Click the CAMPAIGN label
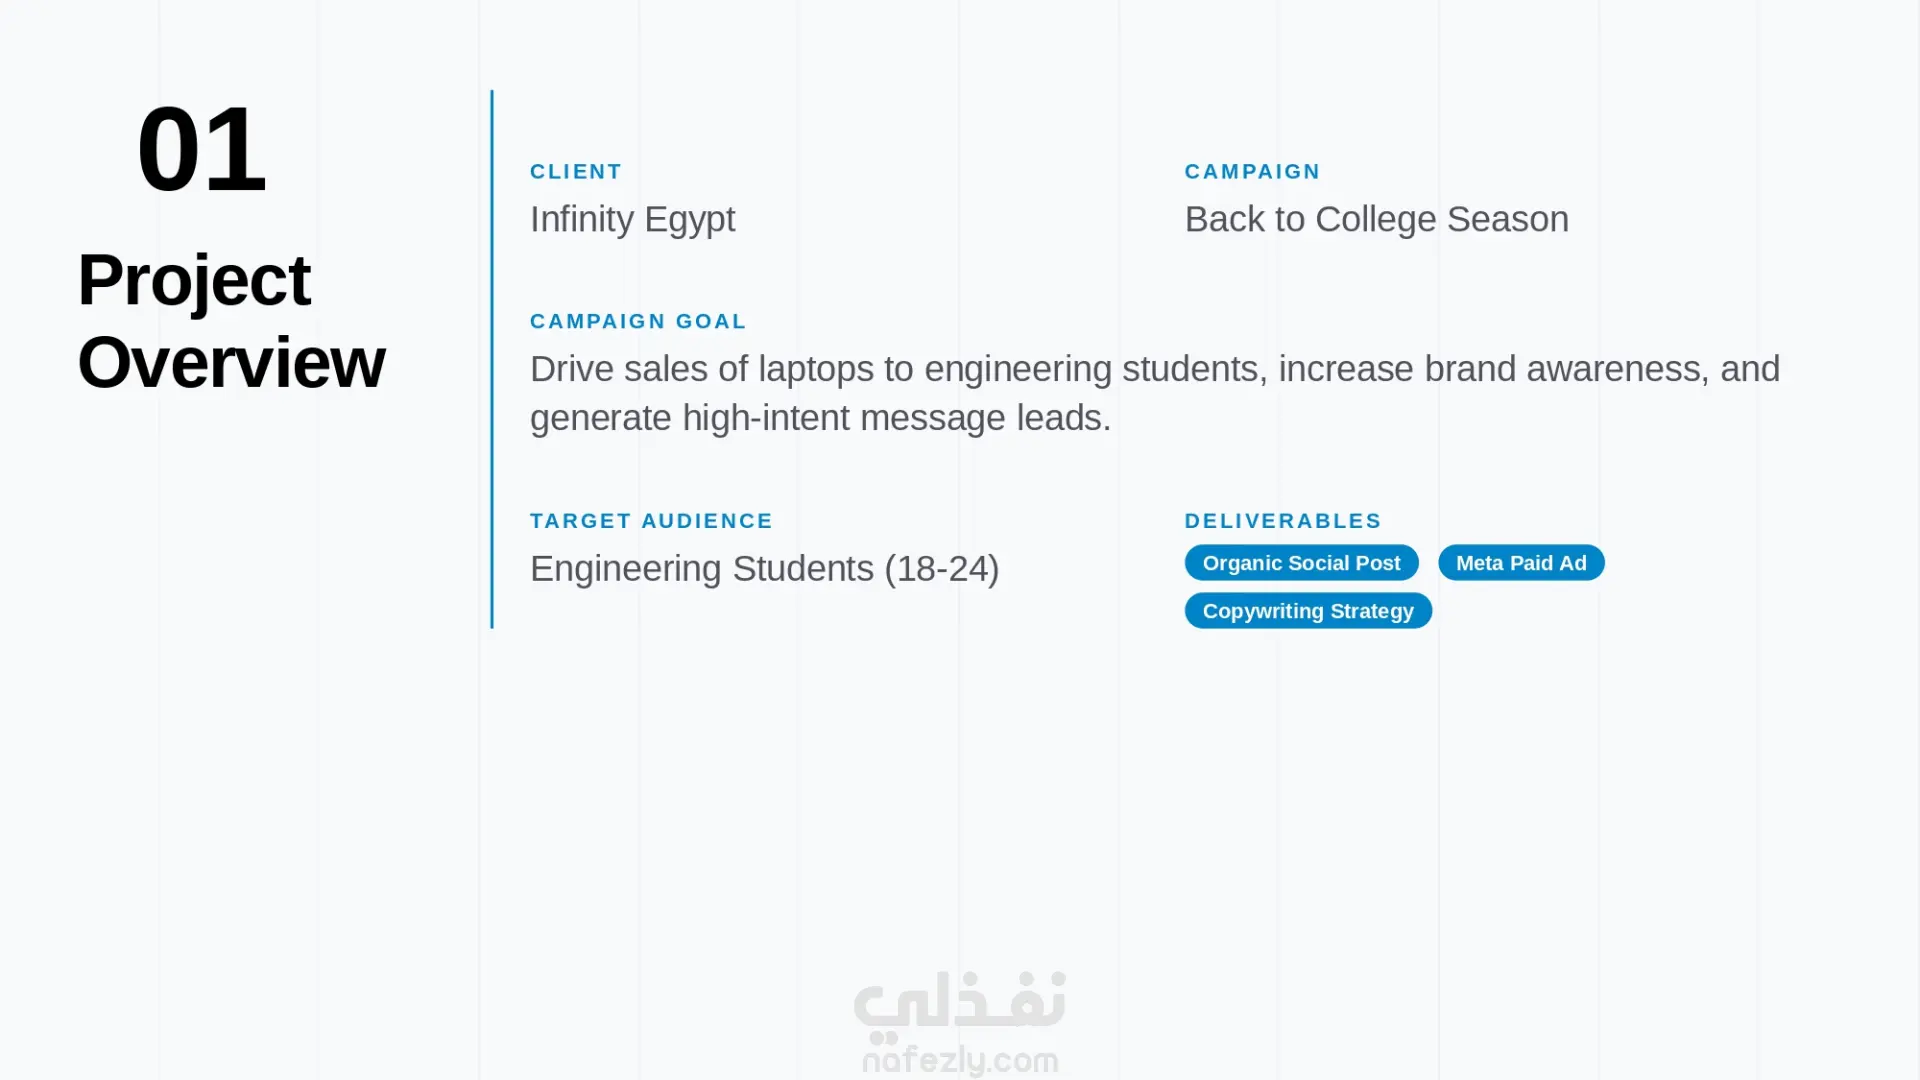The width and height of the screenshot is (1920, 1080). [x=1252, y=172]
